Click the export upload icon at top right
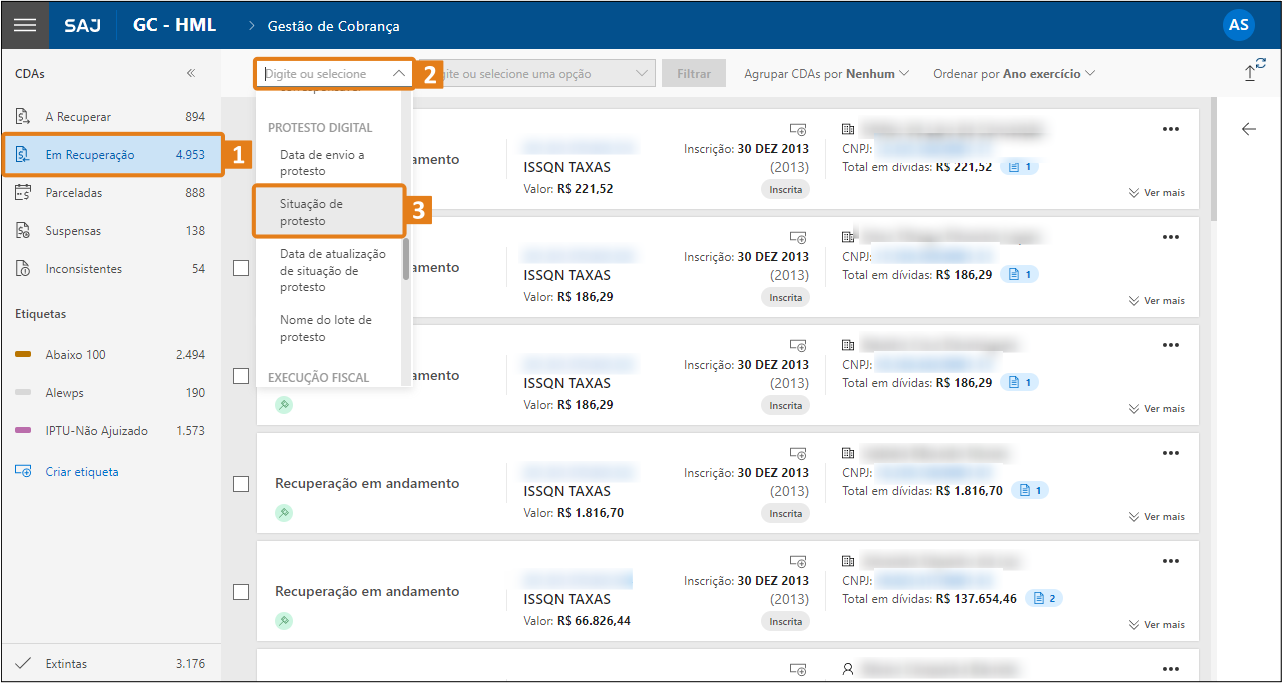Screen dimensions: 1283x683 point(1253,71)
